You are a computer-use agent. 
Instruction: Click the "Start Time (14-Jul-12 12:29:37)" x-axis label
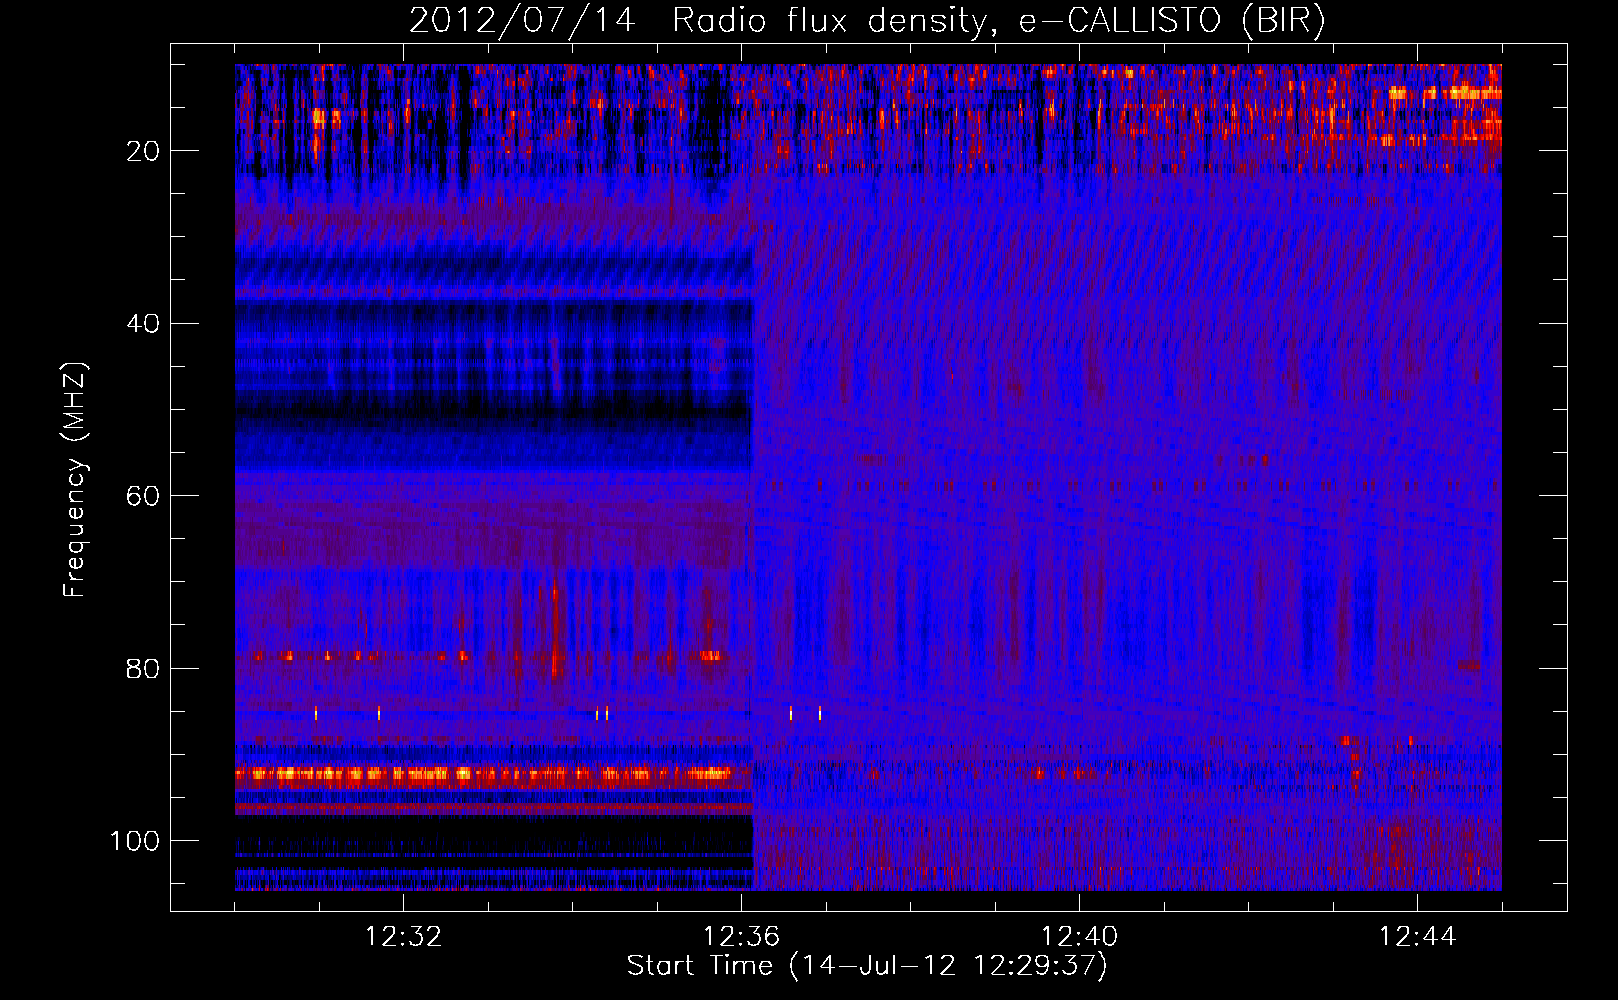pos(867,966)
